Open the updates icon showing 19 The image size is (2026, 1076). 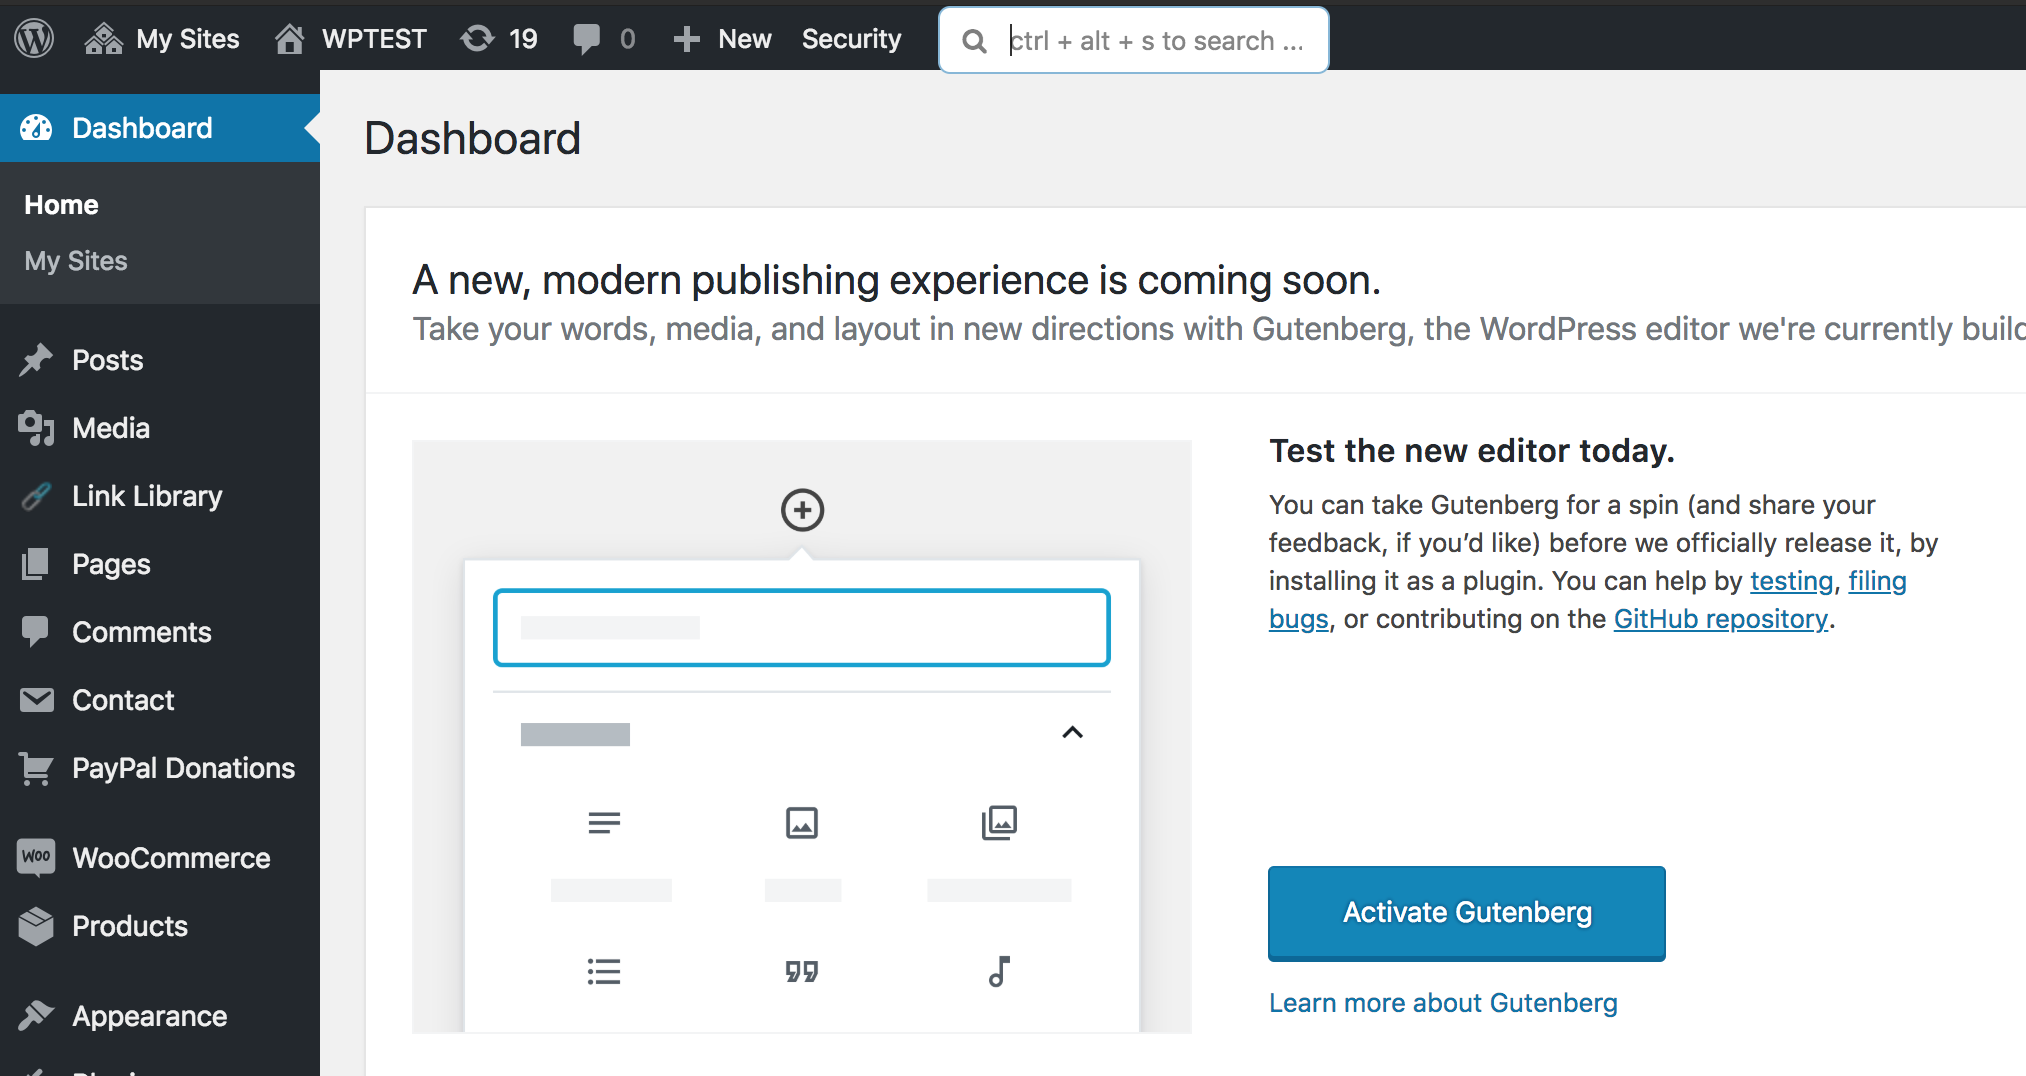pyautogui.click(x=498, y=39)
